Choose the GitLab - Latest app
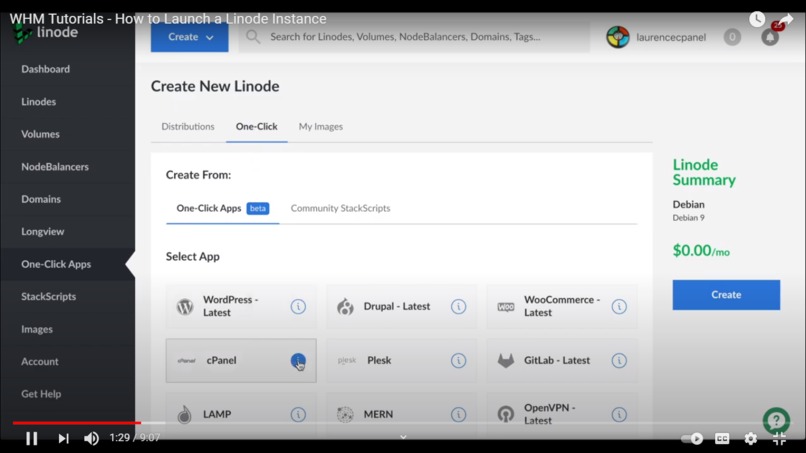Viewport: 806px width, 453px height. (x=562, y=360)
